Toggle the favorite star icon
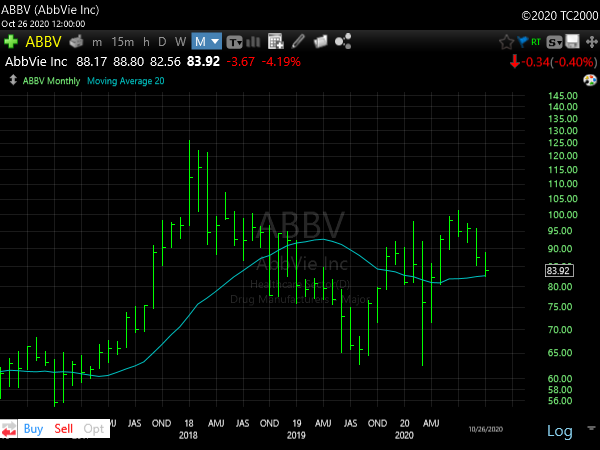The height and width of the screenshot is (450, 600). 506,42
